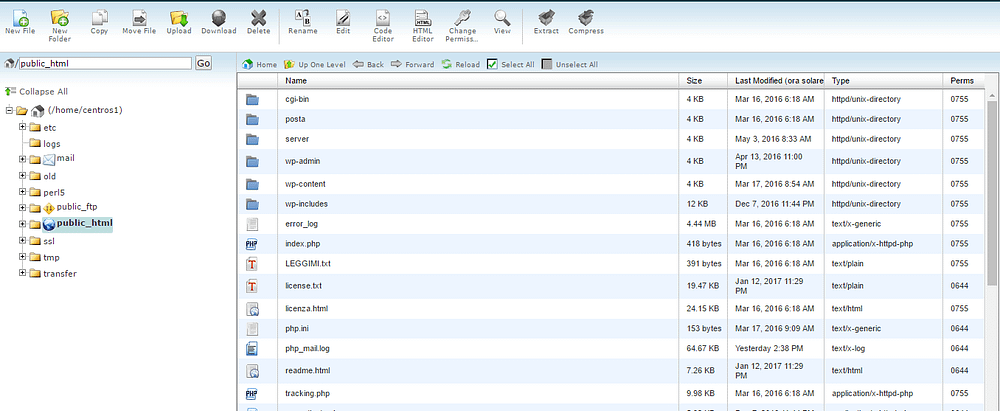1000x411 pixels.
Task: Open the Upload tool
Action: point(179,17)
